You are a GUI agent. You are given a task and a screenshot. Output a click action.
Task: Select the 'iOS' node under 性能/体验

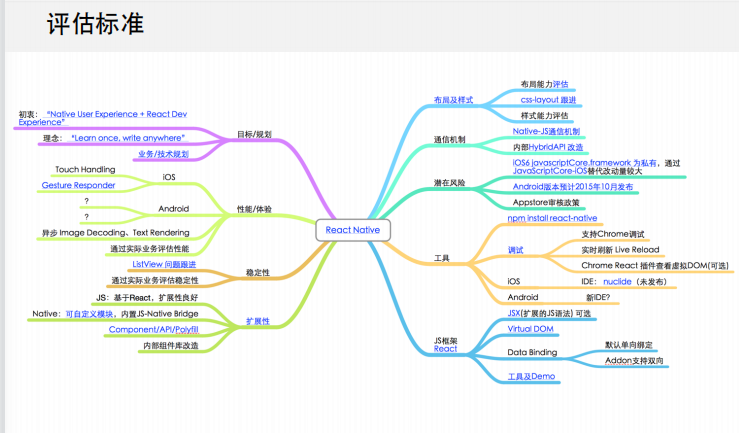coord(169,177)
